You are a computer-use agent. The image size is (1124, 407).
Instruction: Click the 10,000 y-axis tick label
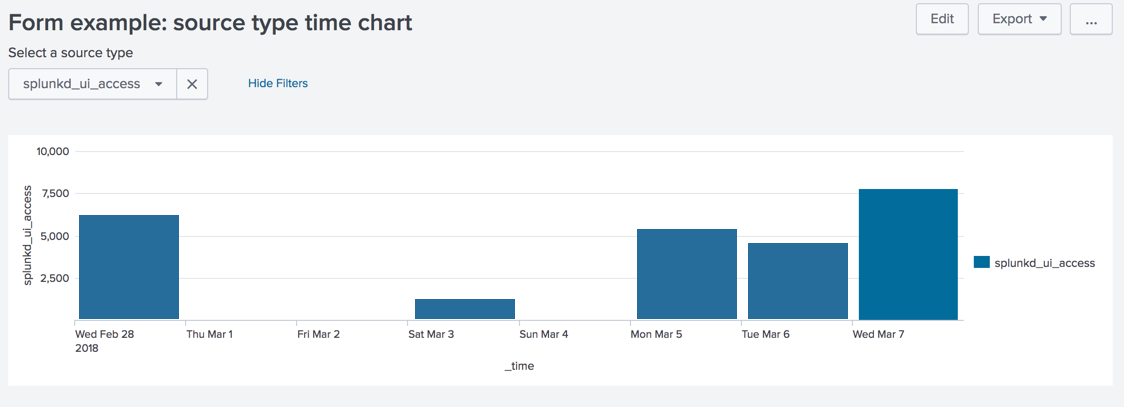pos(51,151)
